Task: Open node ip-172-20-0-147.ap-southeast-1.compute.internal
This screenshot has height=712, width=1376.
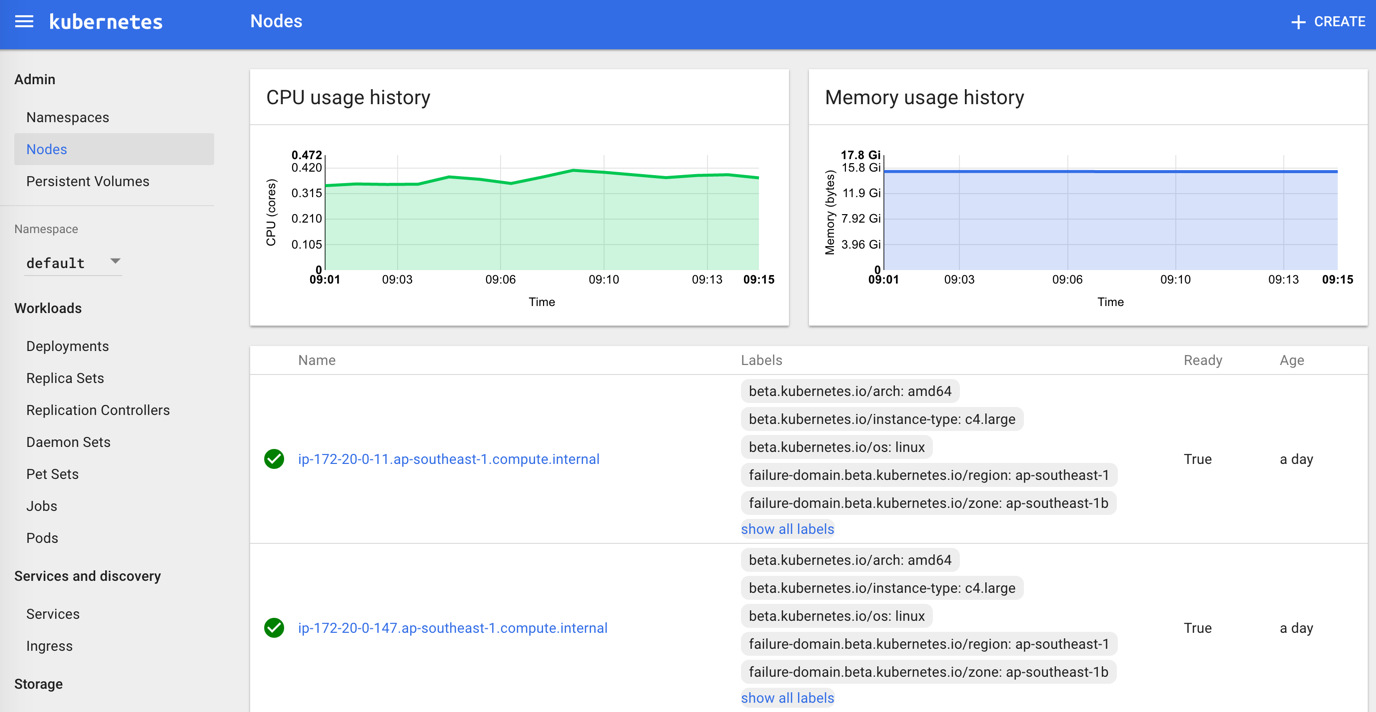Action: (x=453, y=628)
